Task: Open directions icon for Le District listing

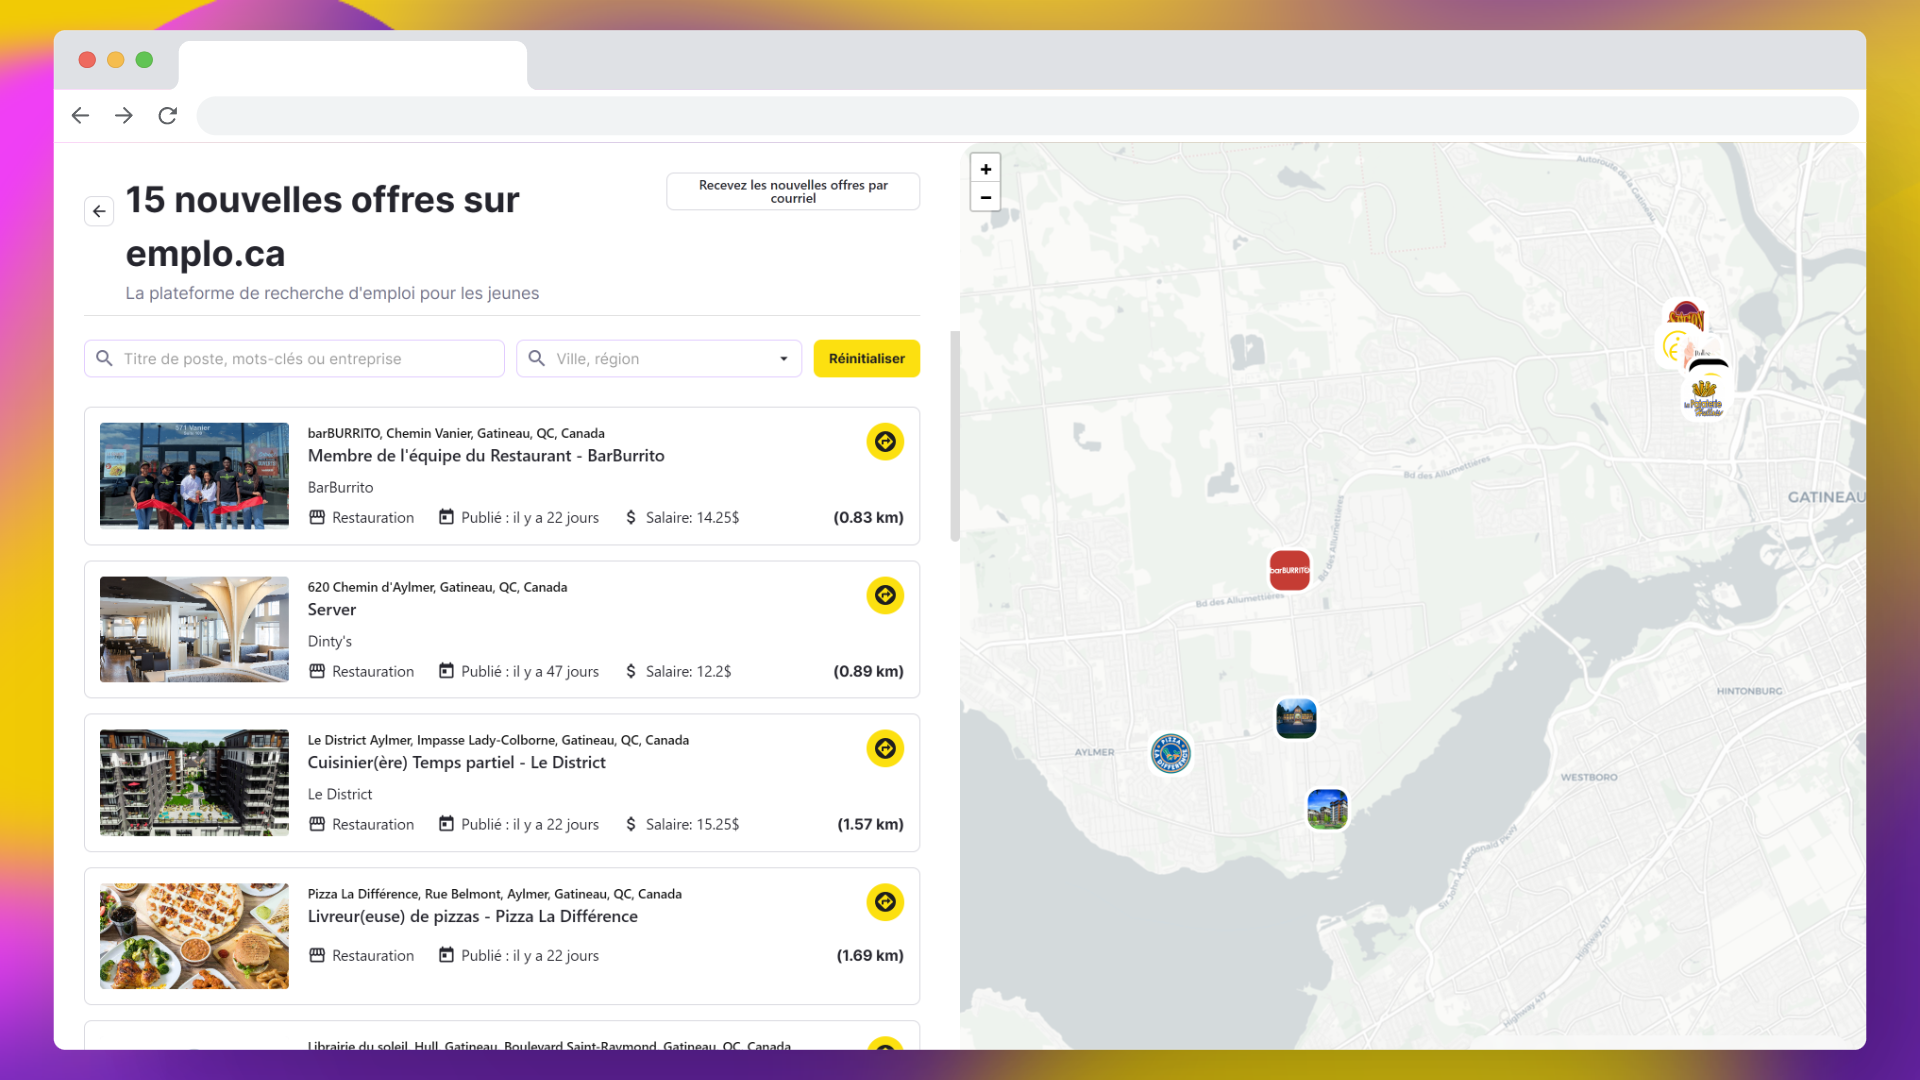Action: click(x=885, y=749)
